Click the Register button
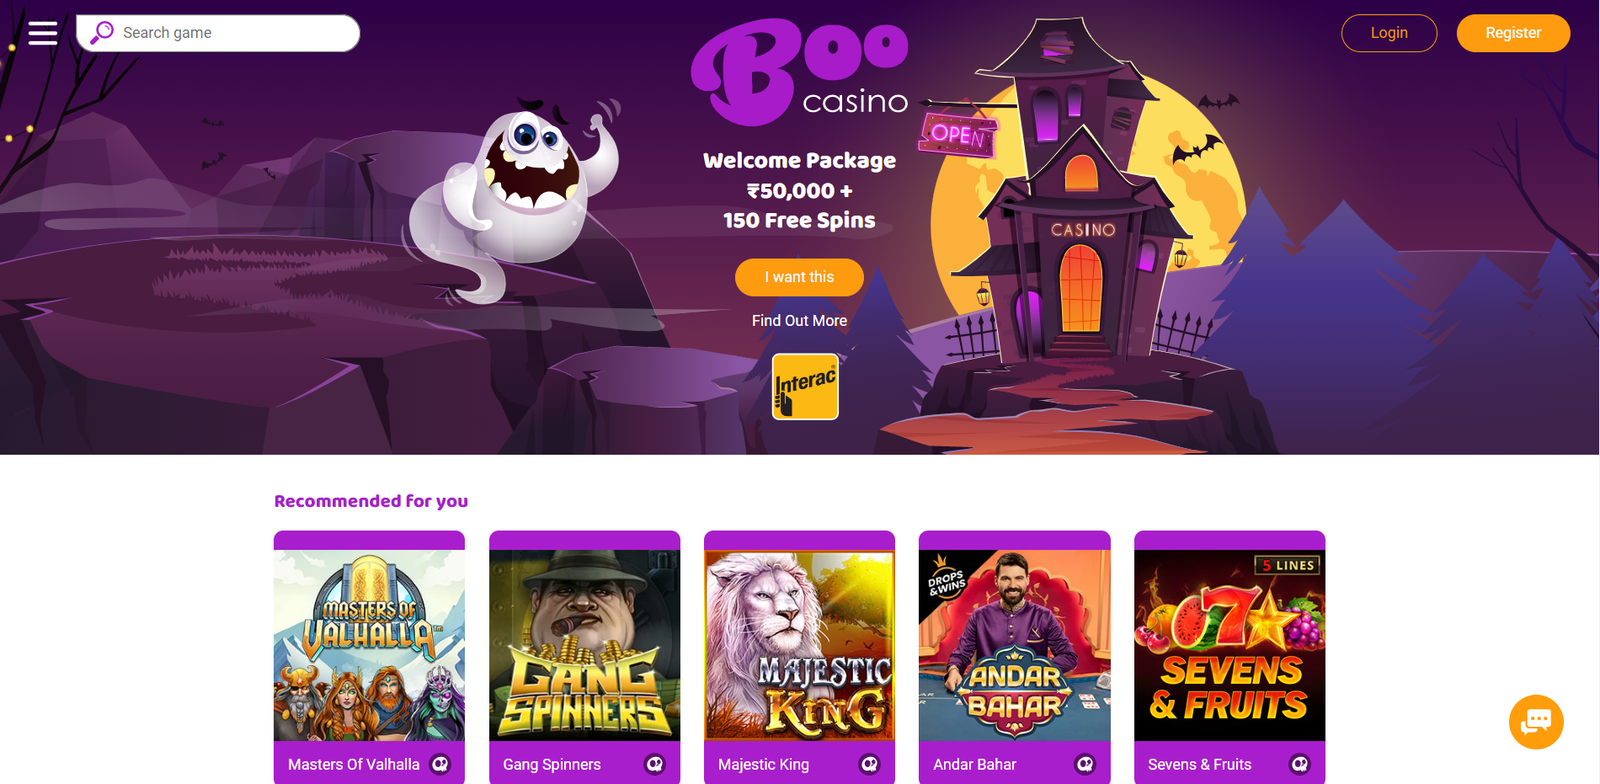The width and height of the screenshot is (1600, 784). click(x=1513, y=33)
